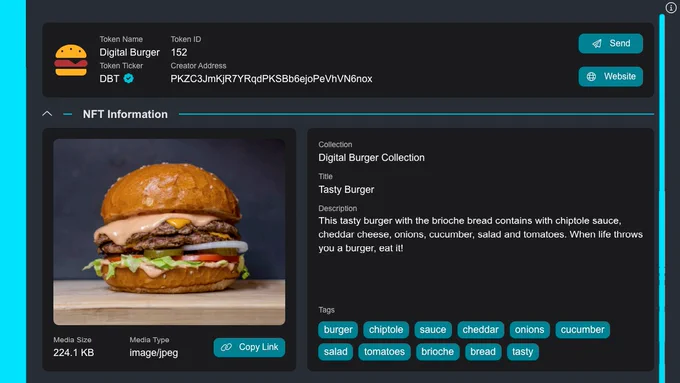
Task: Click the token ID value 152
Action: tap(179, 52)
